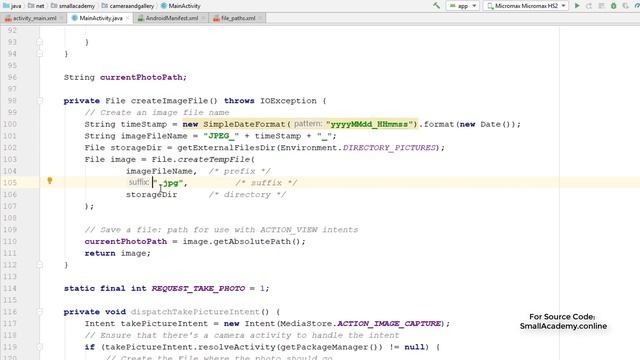Click the Apply Changes icon next to Run

tap(589, 6)
